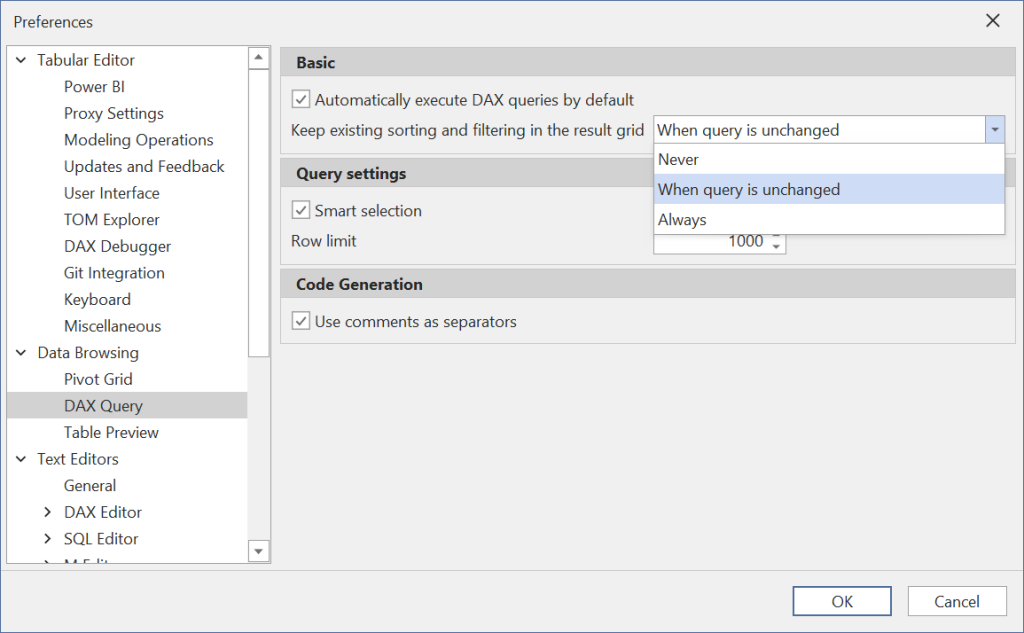Disable Smart selection
The image size is (1024, 633).
click(299, 210)
